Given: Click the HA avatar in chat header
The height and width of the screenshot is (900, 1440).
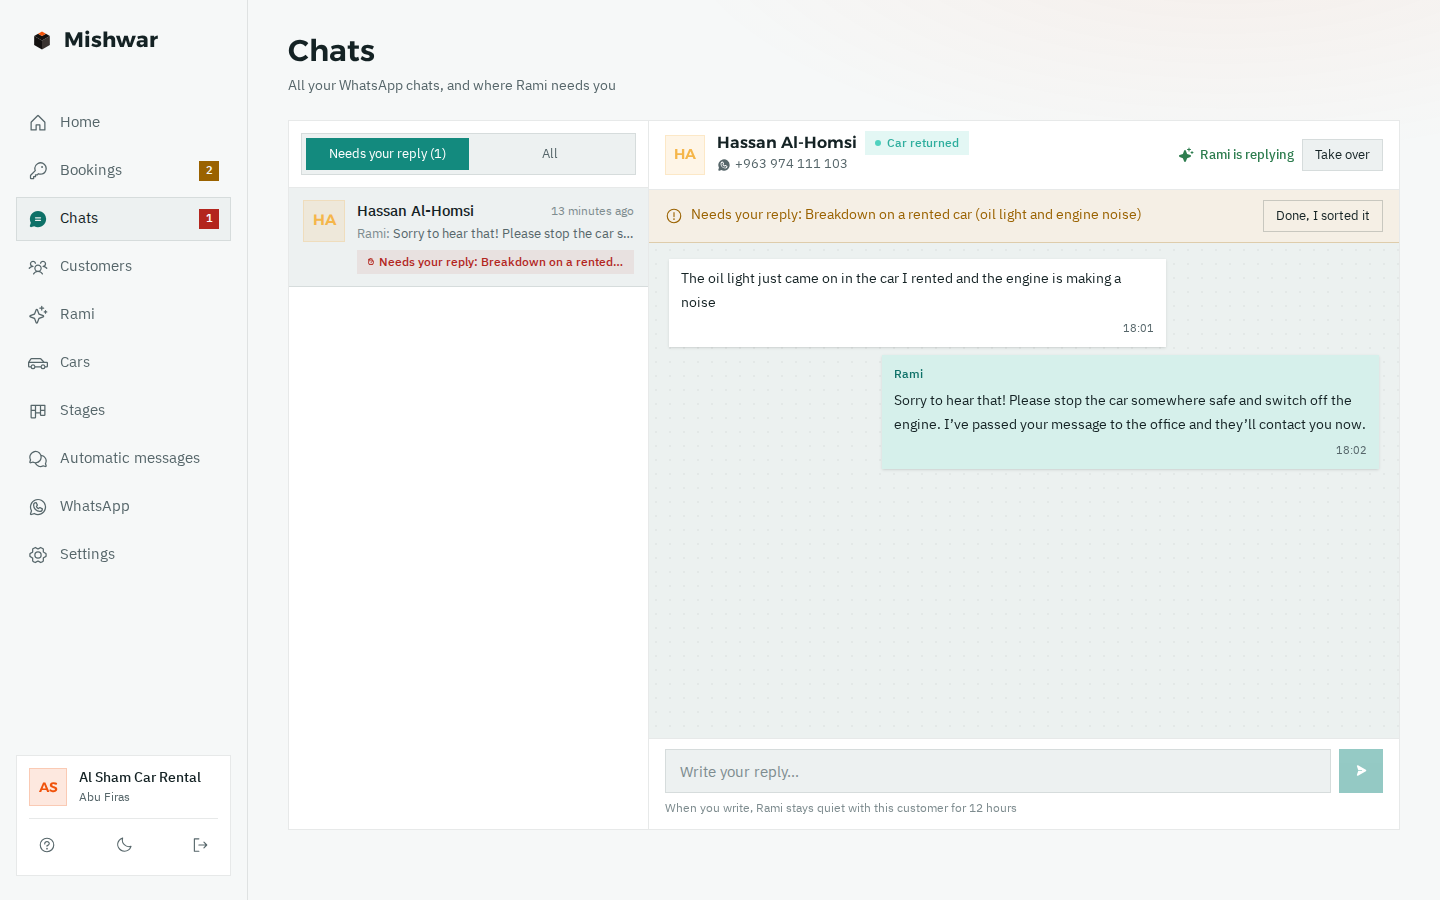Looking at the screenshot, I should click(x=685, y=155).
